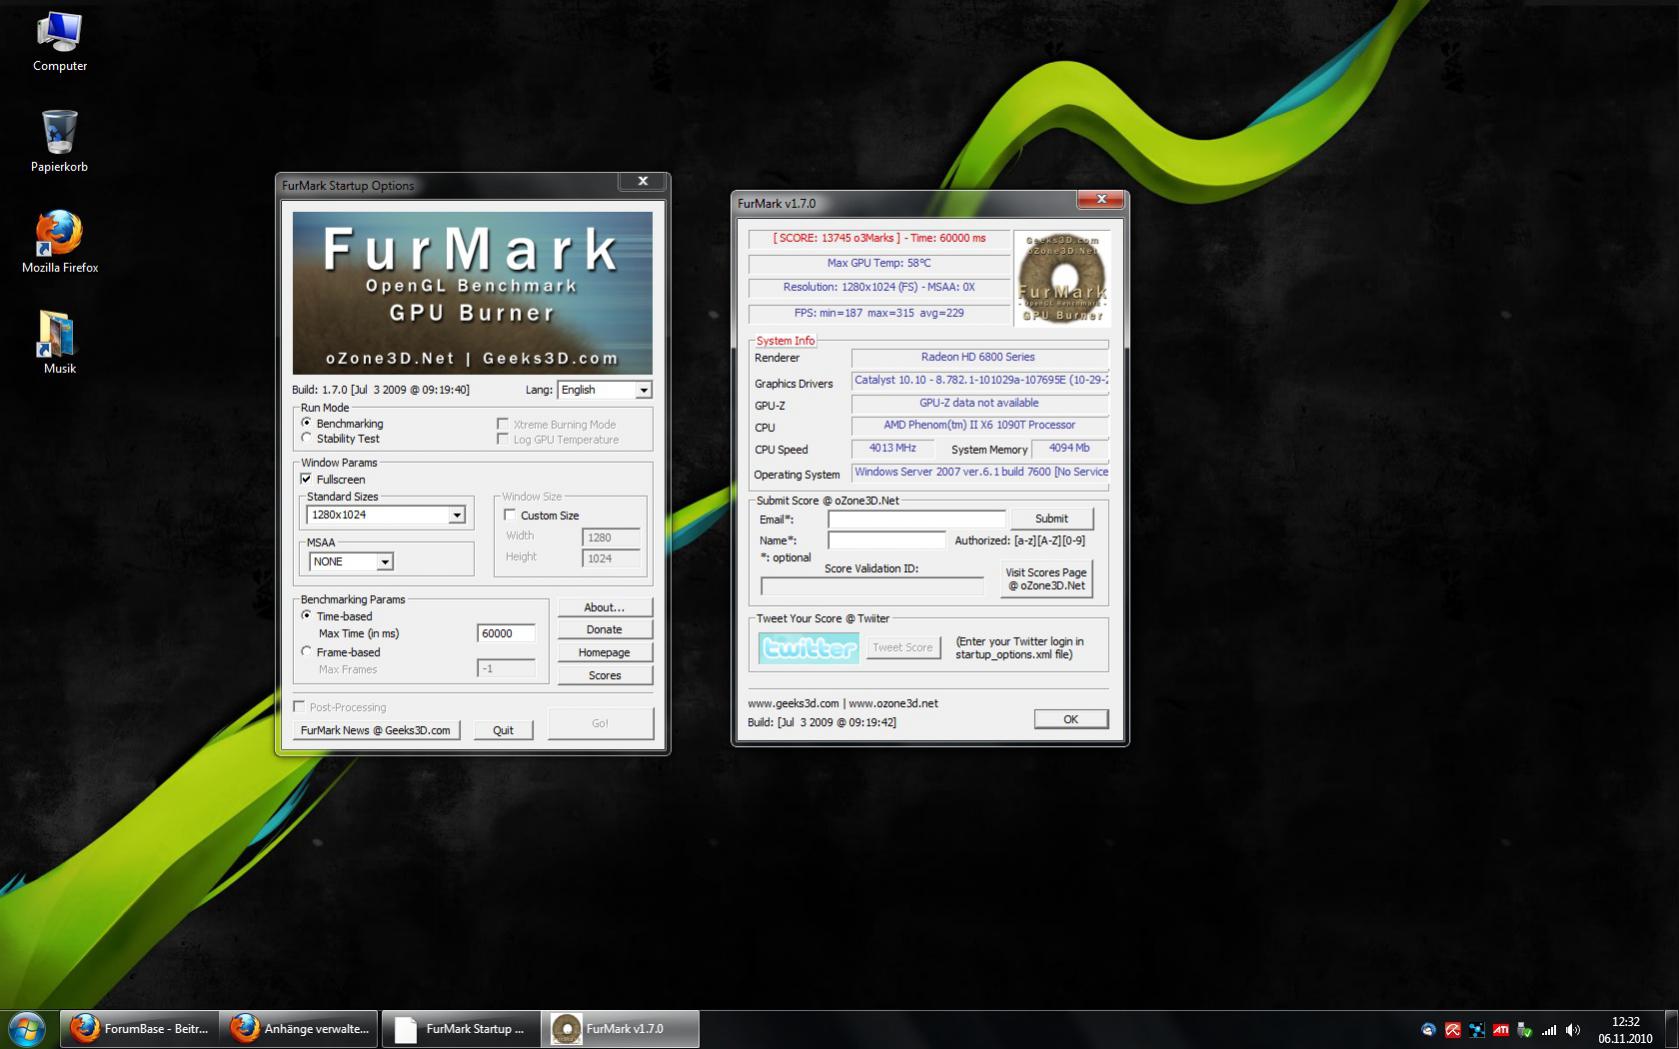Focus the Email input field
The width and height of the screenshot is (1679, 1049).
(916, 519)
